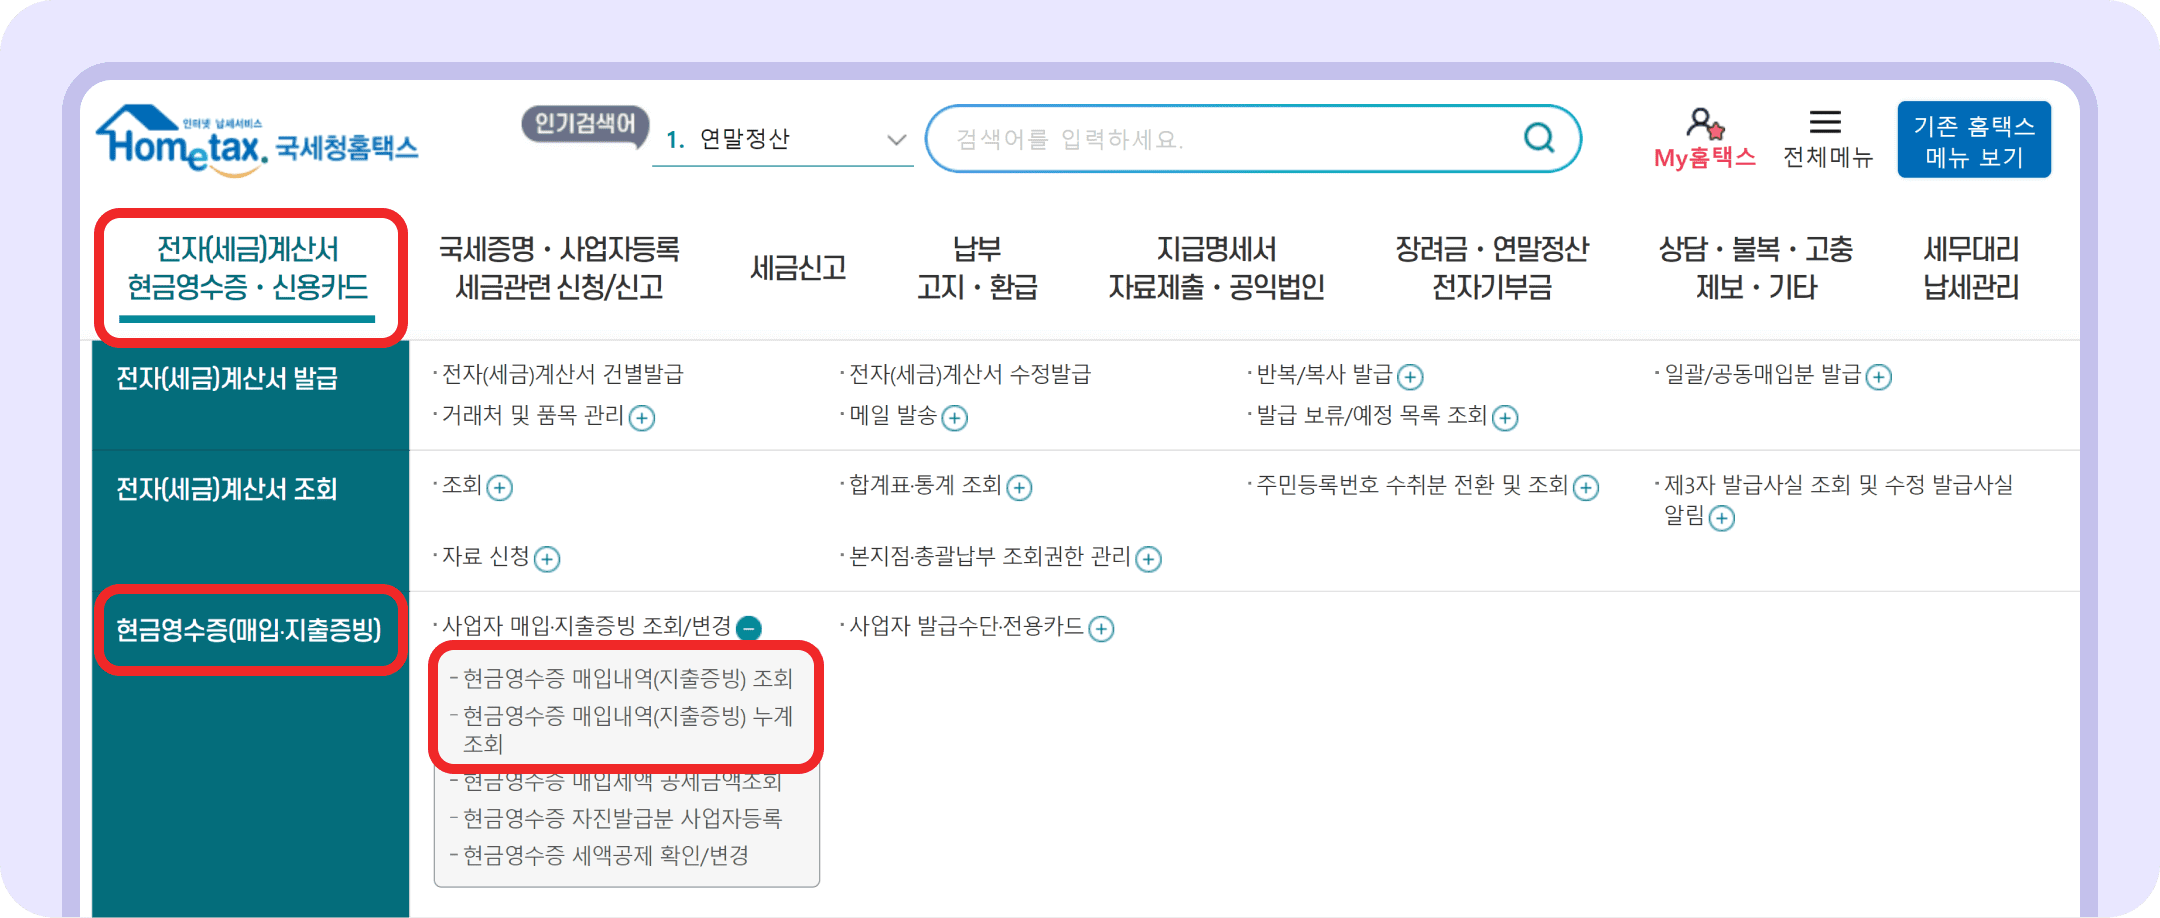Click the search magnifier icon

1537,139
